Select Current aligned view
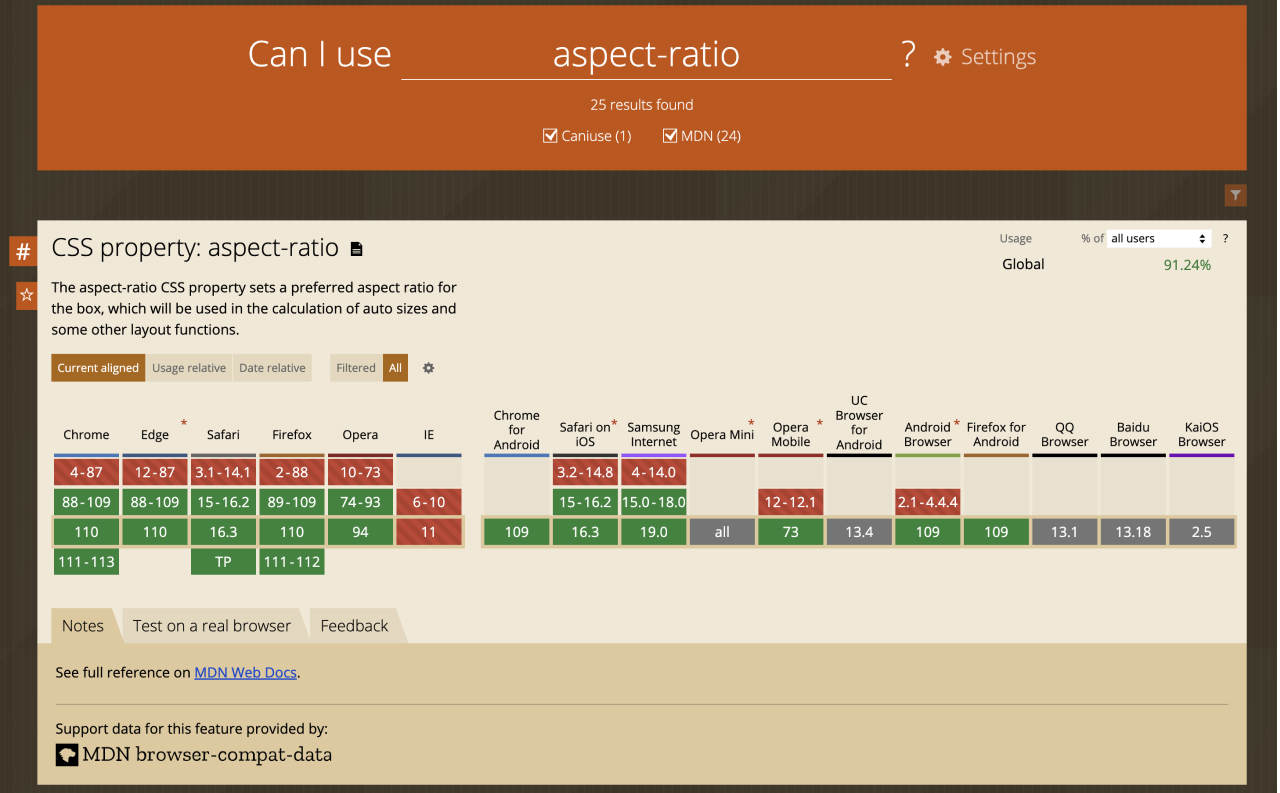 tap(97, 368)
